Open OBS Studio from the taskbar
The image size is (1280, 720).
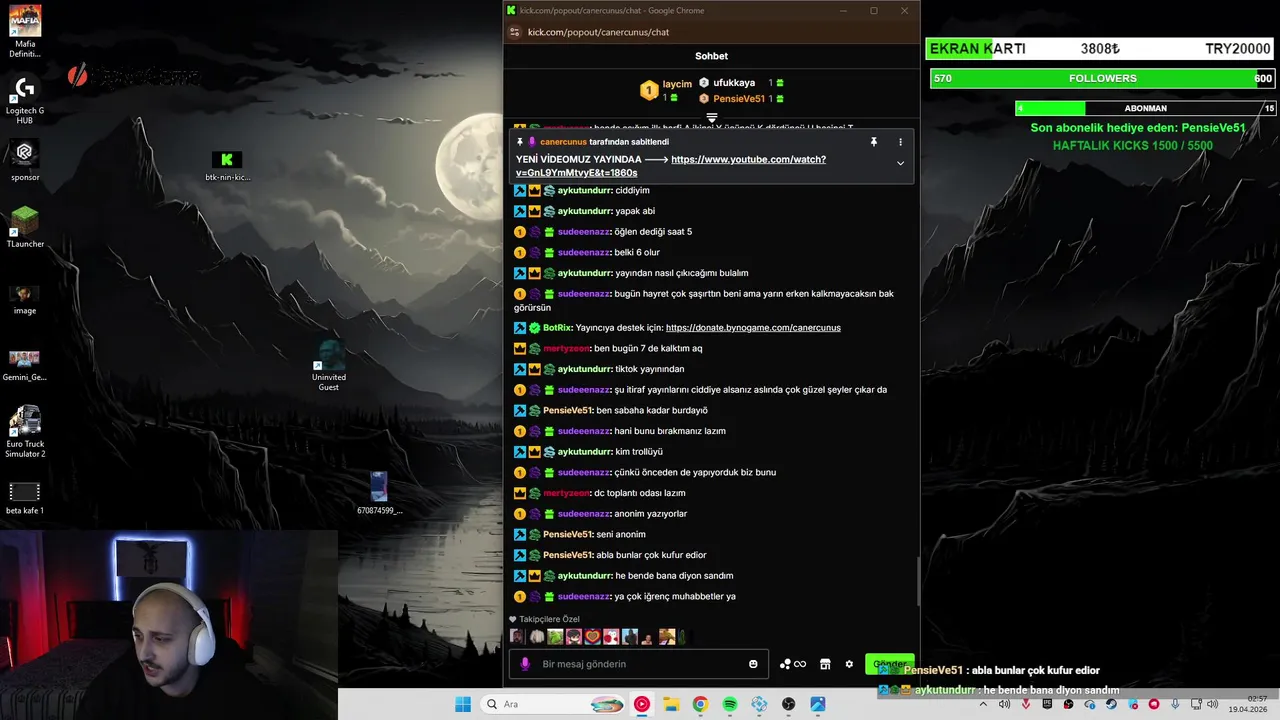tap(788, 704)
